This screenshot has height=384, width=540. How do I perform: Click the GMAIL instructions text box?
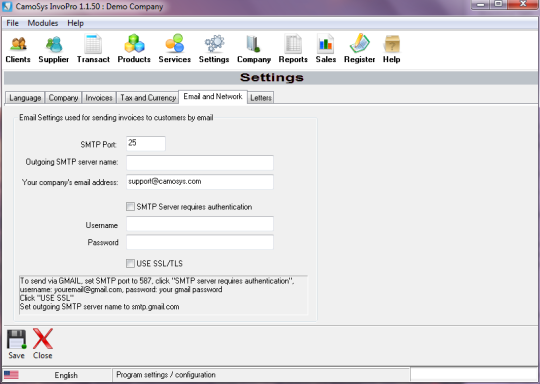pyautogui.click(x=163, y=294)
